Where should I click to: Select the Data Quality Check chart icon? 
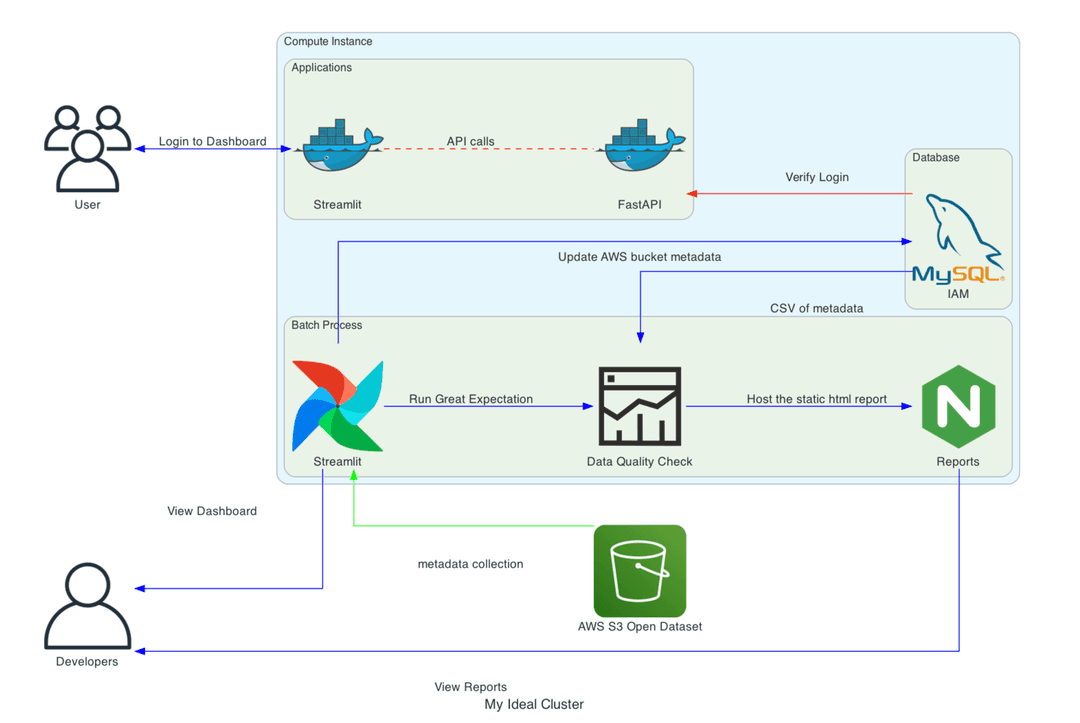[640, 406]
